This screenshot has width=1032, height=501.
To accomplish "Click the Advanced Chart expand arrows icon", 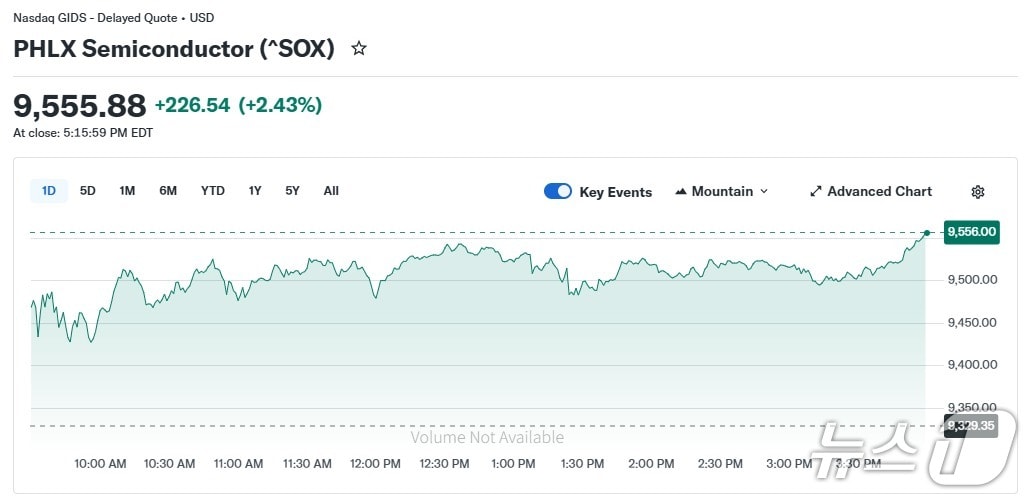I will [x=815, y=191].
